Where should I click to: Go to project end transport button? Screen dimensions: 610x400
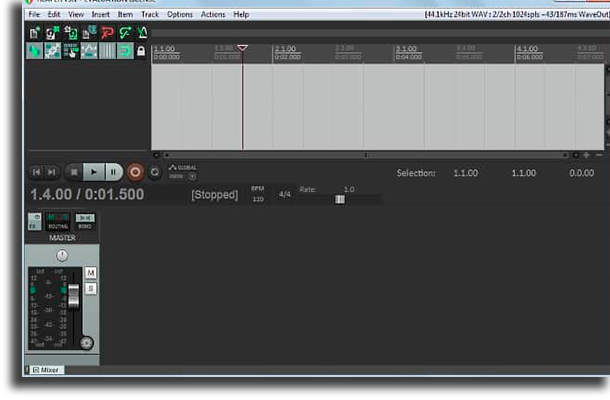(51, 172)
